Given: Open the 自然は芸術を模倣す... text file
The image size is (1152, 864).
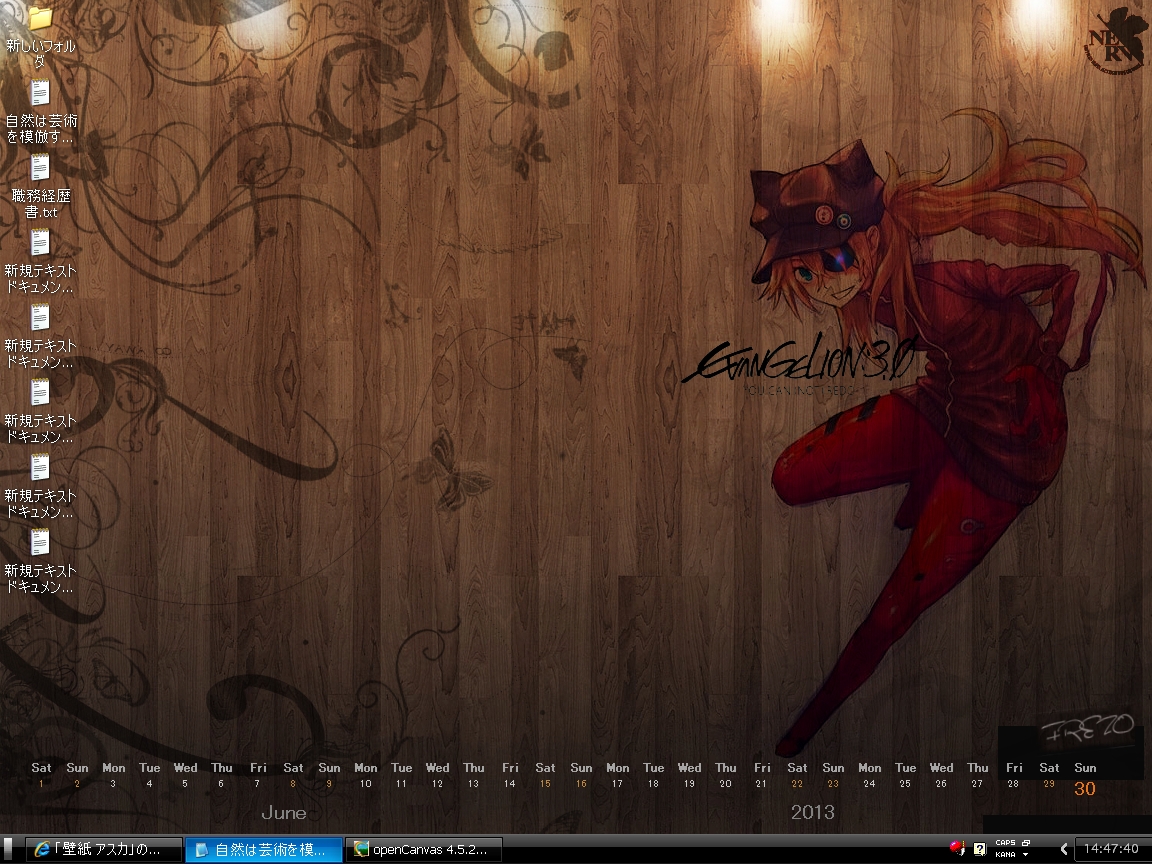Looking at the screenshot, I should (40, 94).
